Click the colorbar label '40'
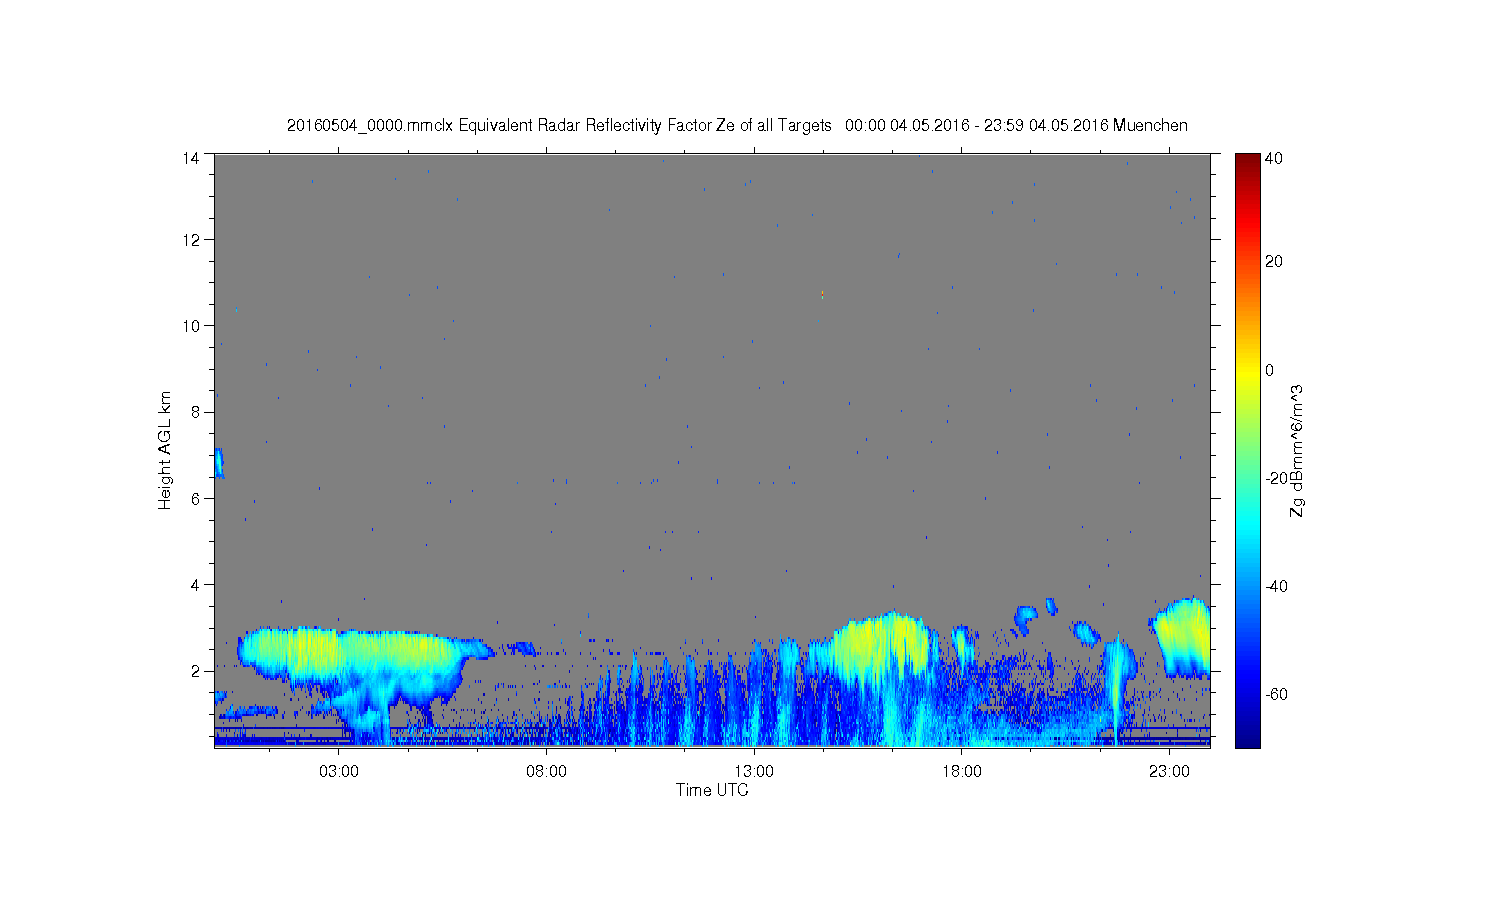 [x=1274, y=158]
